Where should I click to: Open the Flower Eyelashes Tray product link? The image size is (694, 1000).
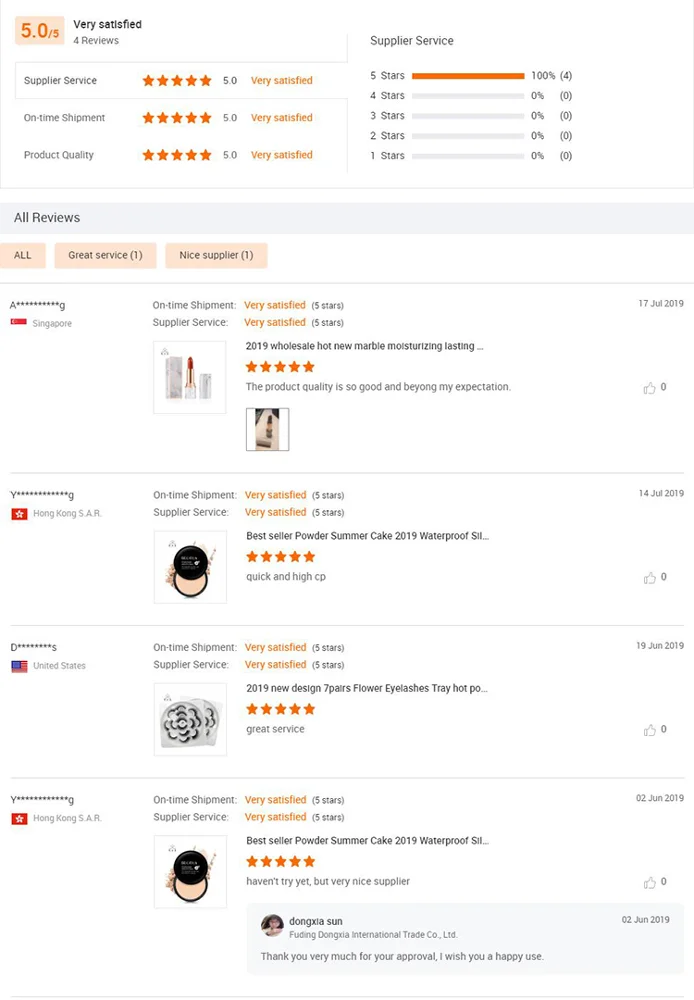[x=367, y=688]
